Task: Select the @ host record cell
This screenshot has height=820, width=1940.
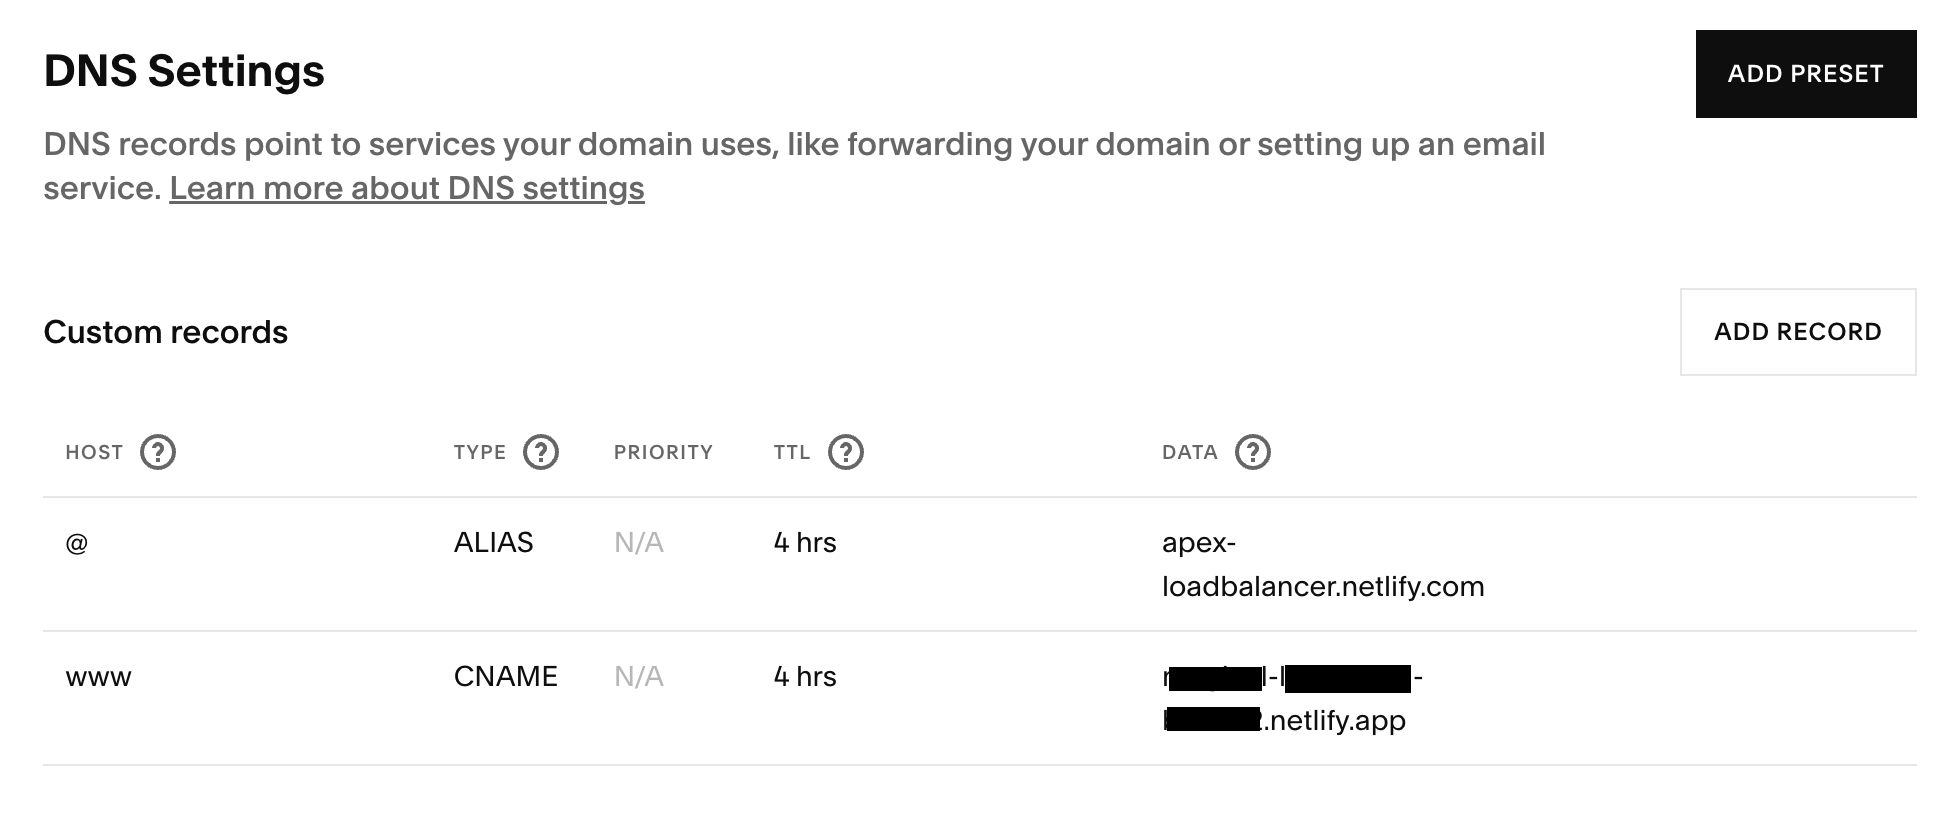Action: [x=77, y=543]
